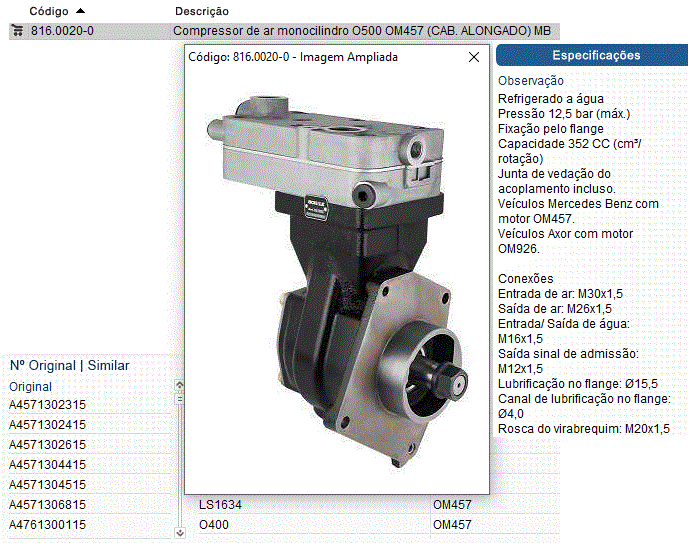
Task: Click the Descrição column header
Action: (x=202, y=11)
